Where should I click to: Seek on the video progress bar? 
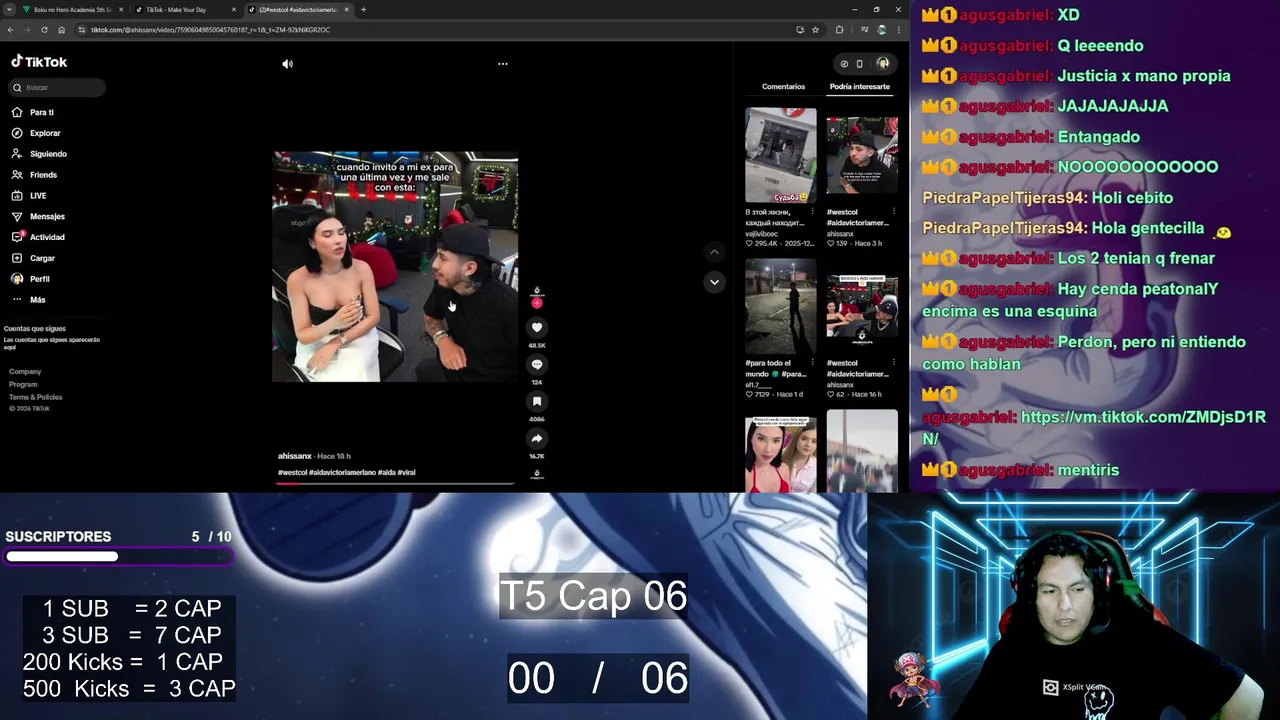click(395, 484)
